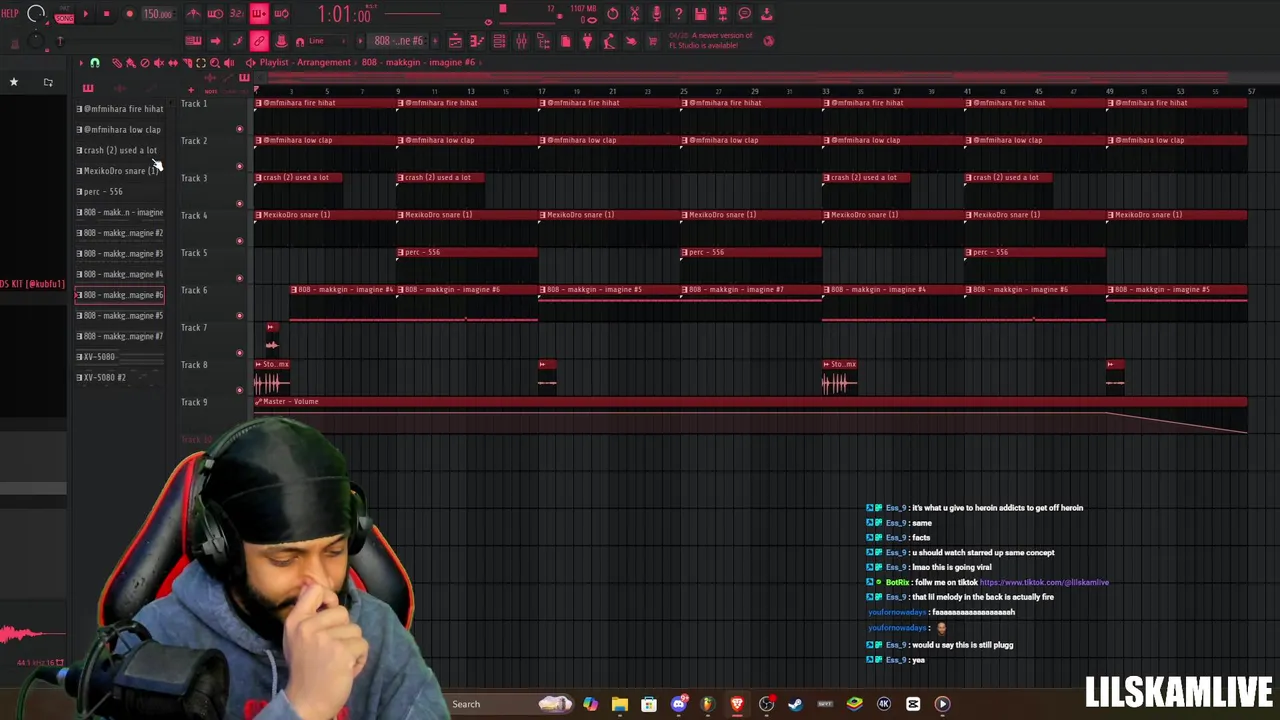Open the mixer toolbar icon
1280x720 pixels.
click(521, 41)
